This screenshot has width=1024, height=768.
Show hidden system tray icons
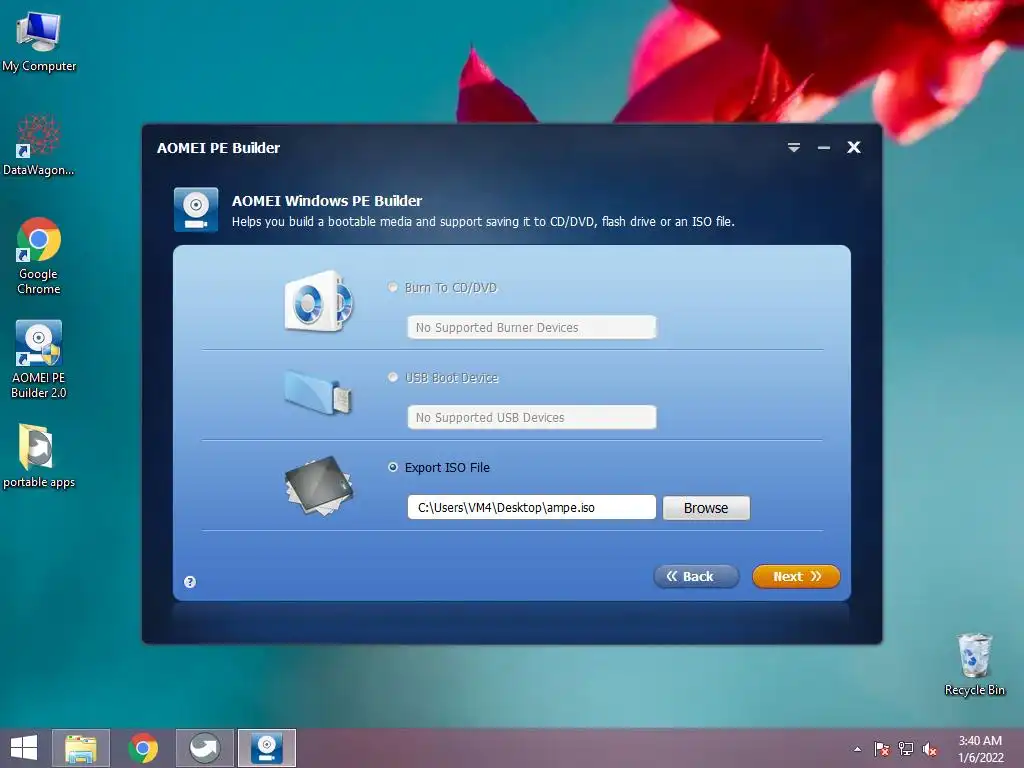coord(857,750)
